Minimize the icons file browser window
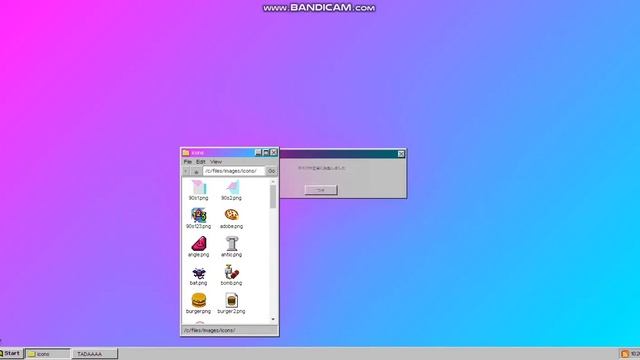This screenshot has height=360, width=640. (258, 153)
